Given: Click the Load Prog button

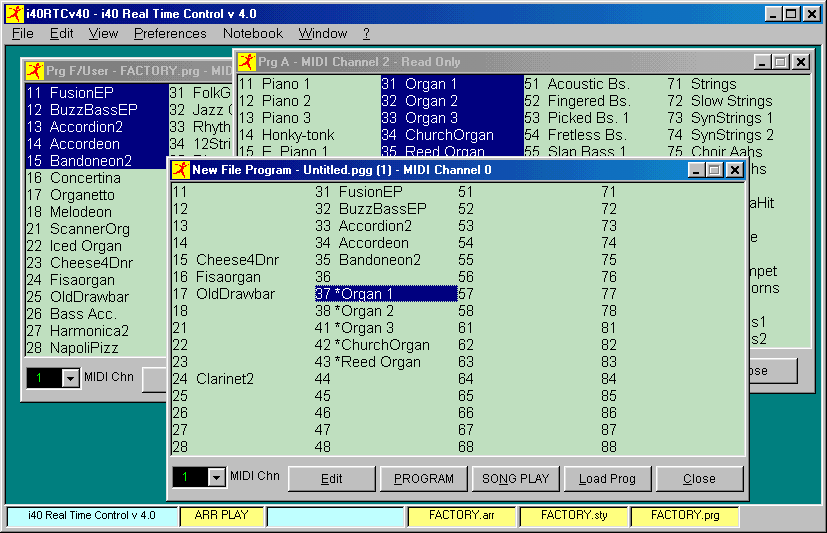Looking at the screenshot, I should (607, 479).
